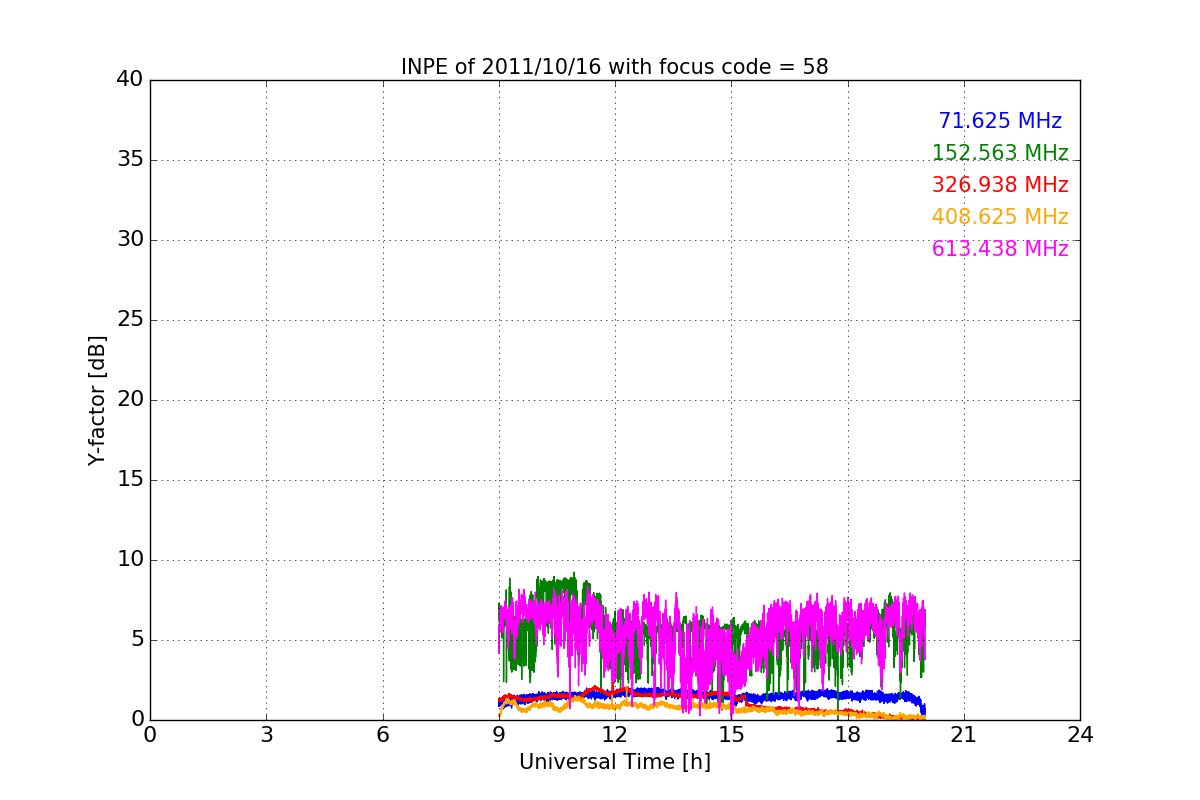This screenshot has width=1200, height=800.
Task: Click the y-axis tick label 40
Action: coord(130,80)
